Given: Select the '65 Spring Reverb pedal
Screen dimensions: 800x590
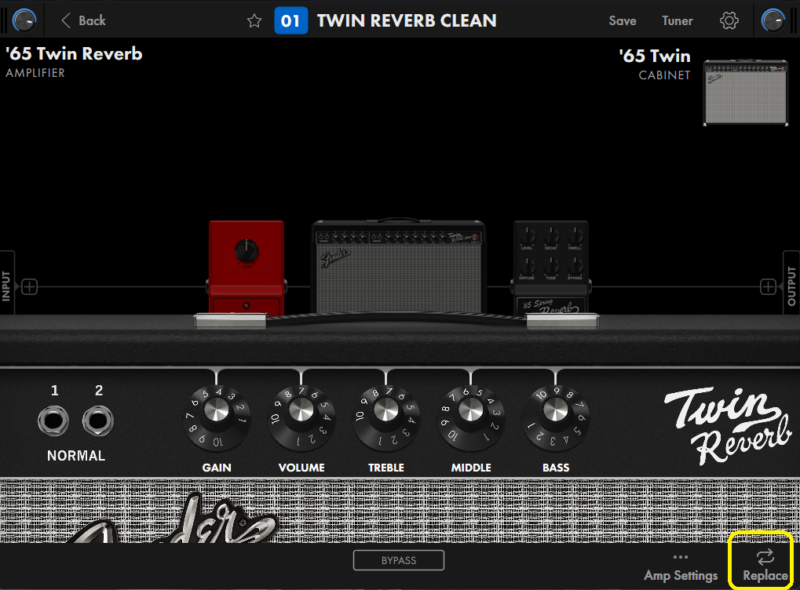Looking at the screenshot, I should pos(551,268).
